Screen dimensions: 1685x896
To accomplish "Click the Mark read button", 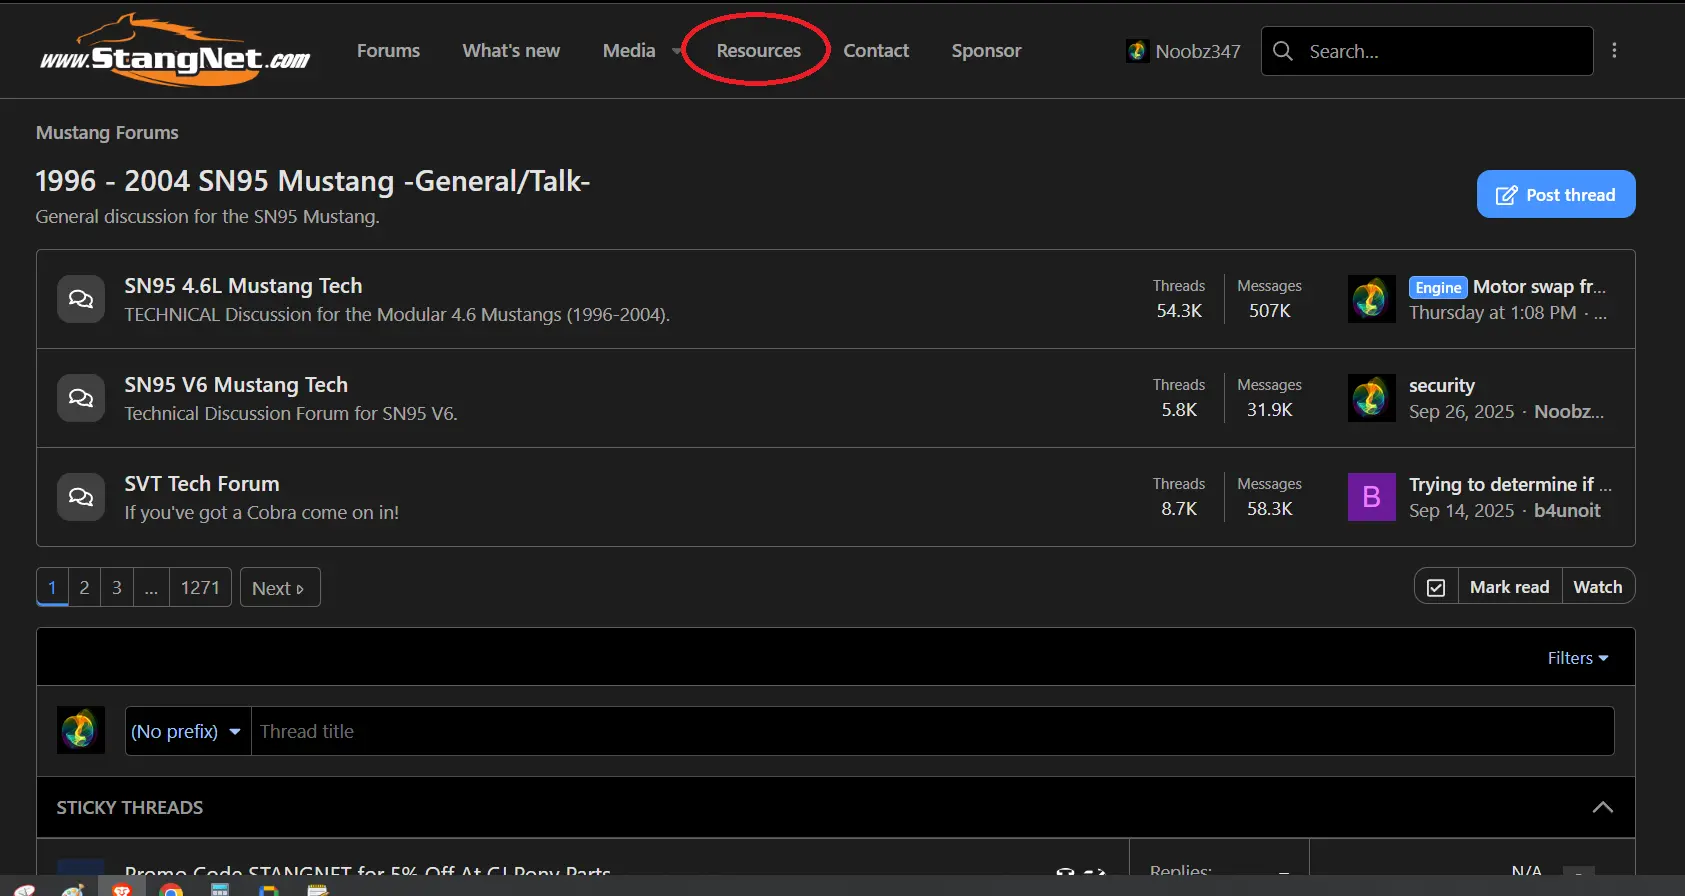I will point(1509,587).
